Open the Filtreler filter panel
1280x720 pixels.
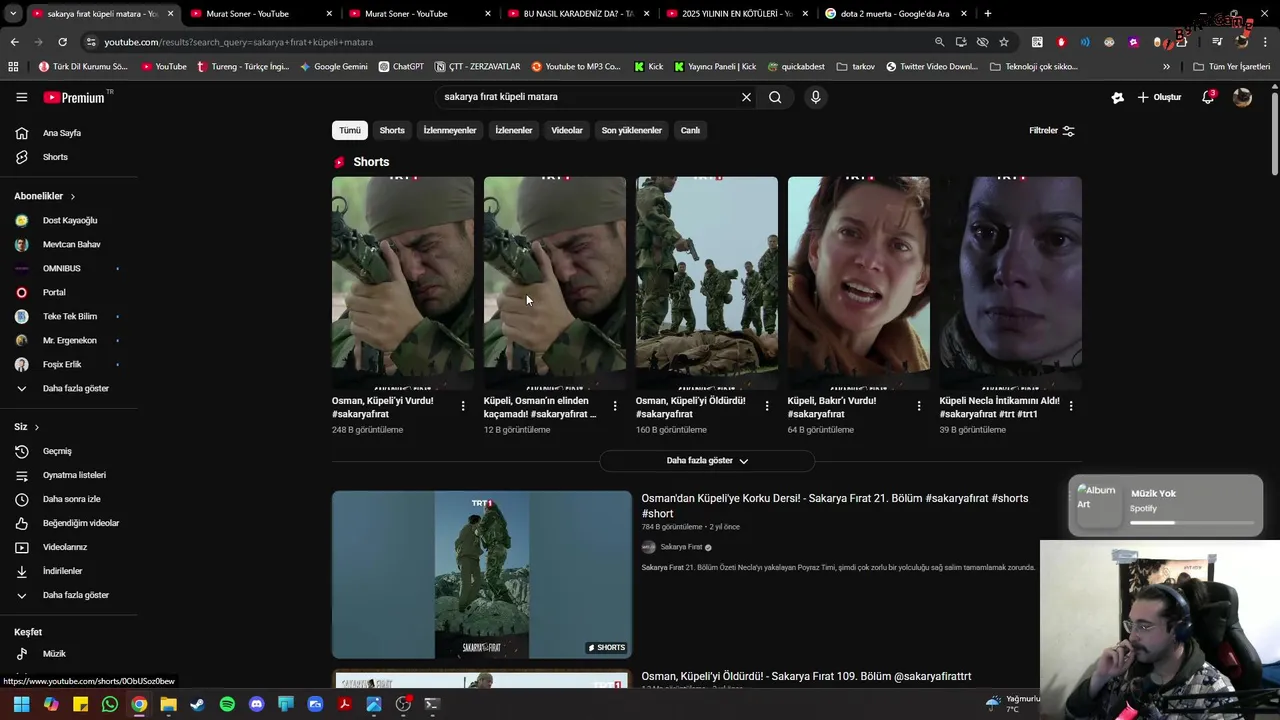point(1052,130)
